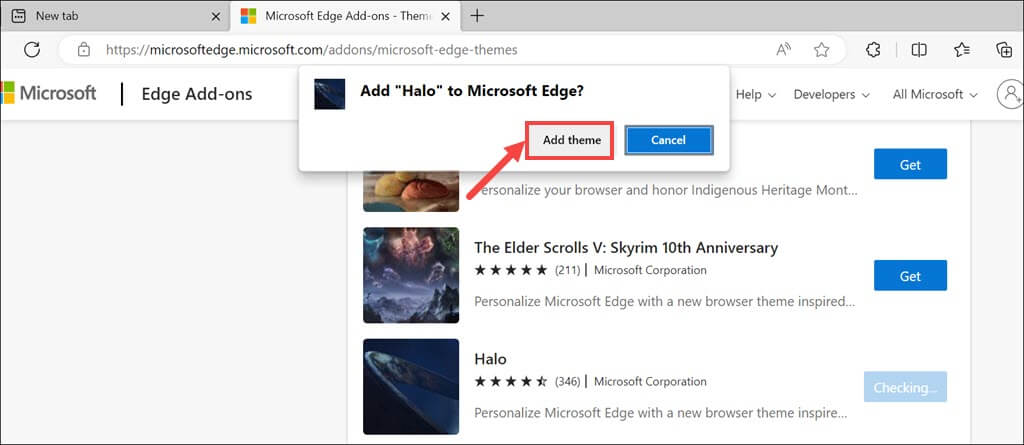This screenshot has height=445, width=1024.
Task: Click the Halo icon in the dialog
Action: tap(330, 94)
